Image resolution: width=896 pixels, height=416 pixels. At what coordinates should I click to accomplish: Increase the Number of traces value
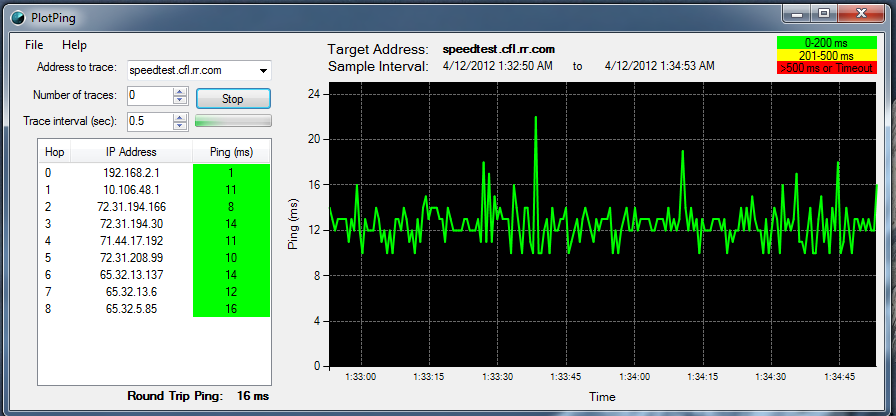pyautogui.click(x=181, y=92)
